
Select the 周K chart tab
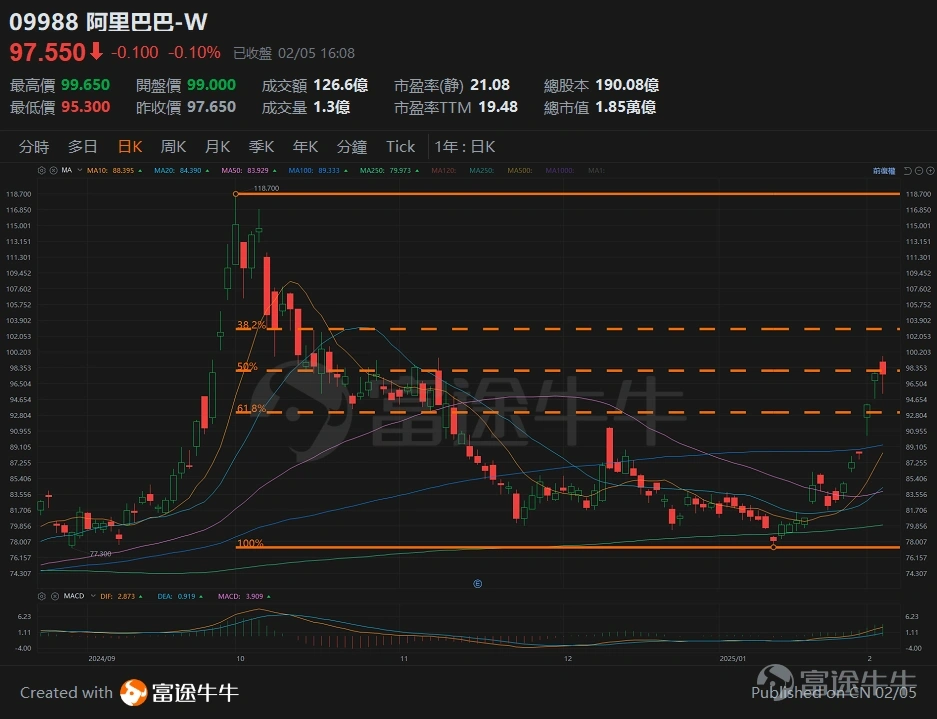pyautogui.click(x=173, y=146)
